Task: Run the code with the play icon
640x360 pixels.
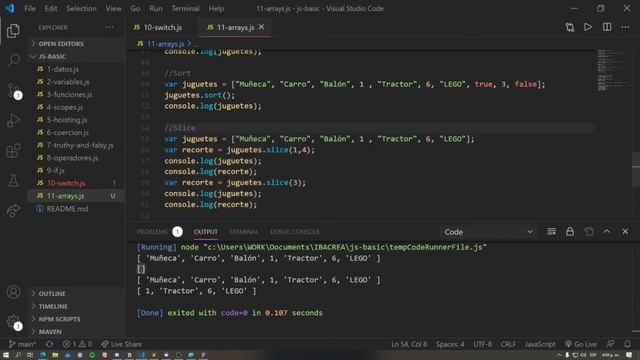Action: (588, 27)
